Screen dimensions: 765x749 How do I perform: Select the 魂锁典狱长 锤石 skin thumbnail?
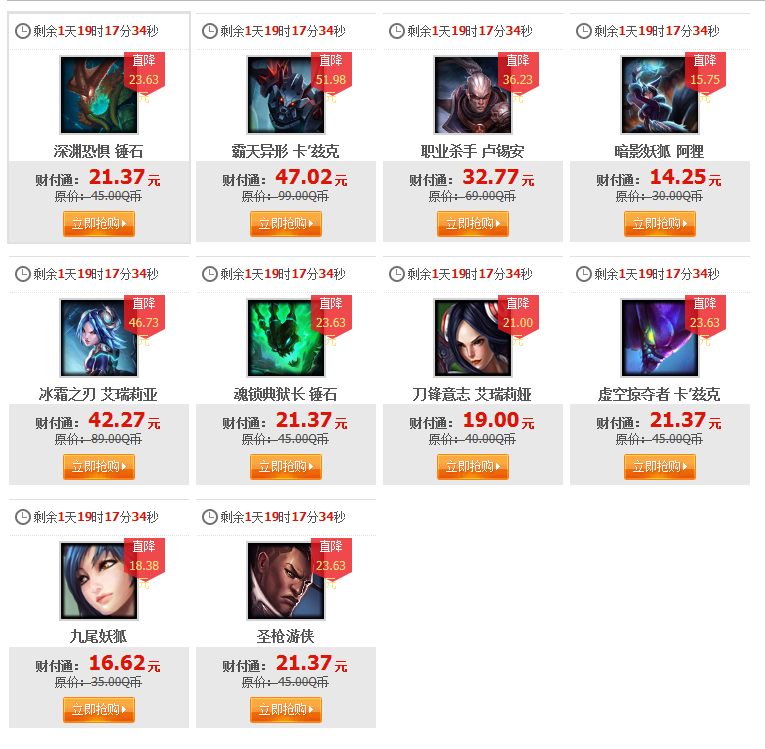point(286,338)
